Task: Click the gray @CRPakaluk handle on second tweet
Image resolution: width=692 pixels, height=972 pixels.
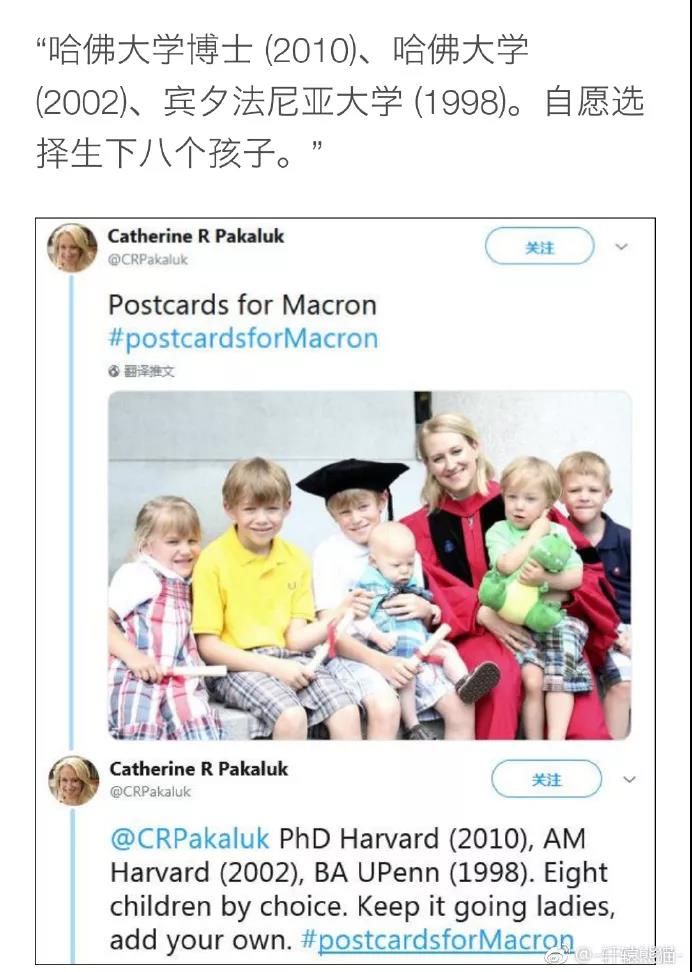Action: (x=150, y=792)
